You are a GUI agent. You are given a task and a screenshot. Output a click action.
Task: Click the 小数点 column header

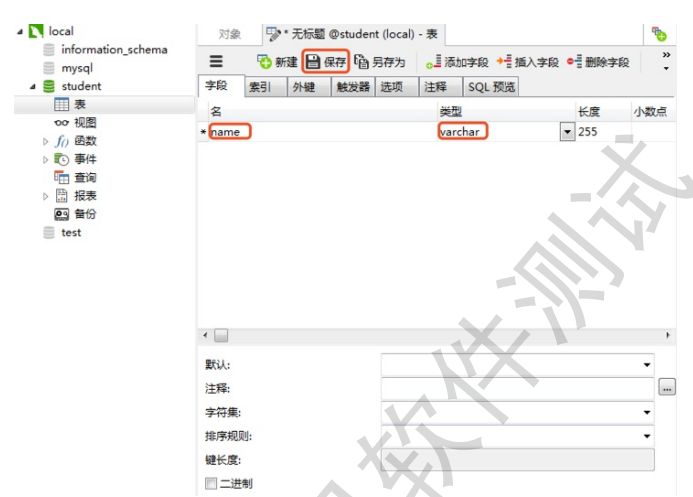[653, 111]
